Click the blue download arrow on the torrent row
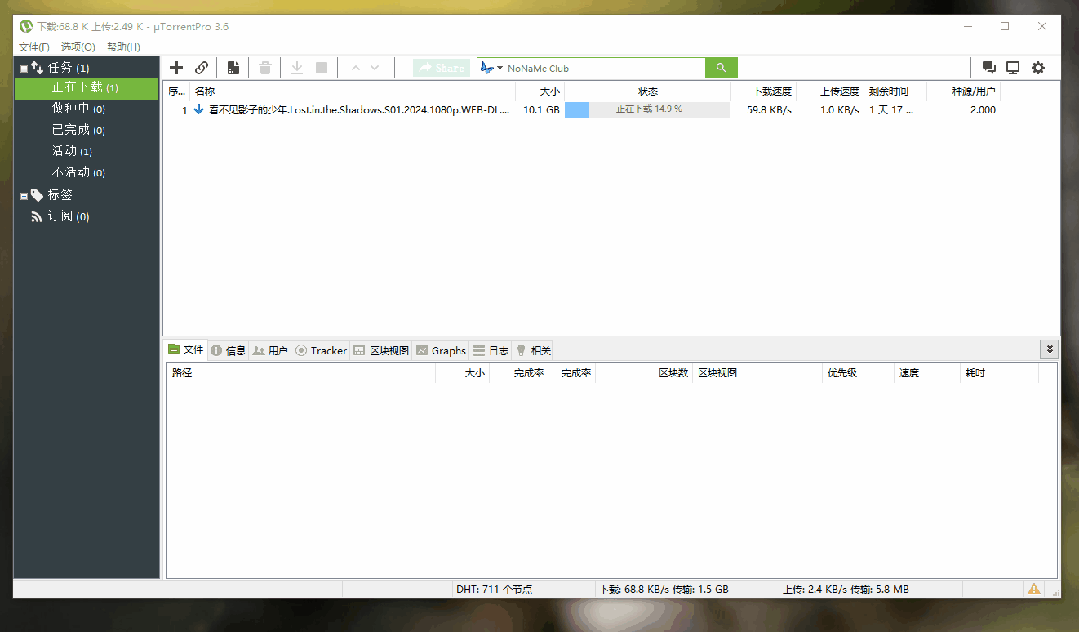 [199, 109]
